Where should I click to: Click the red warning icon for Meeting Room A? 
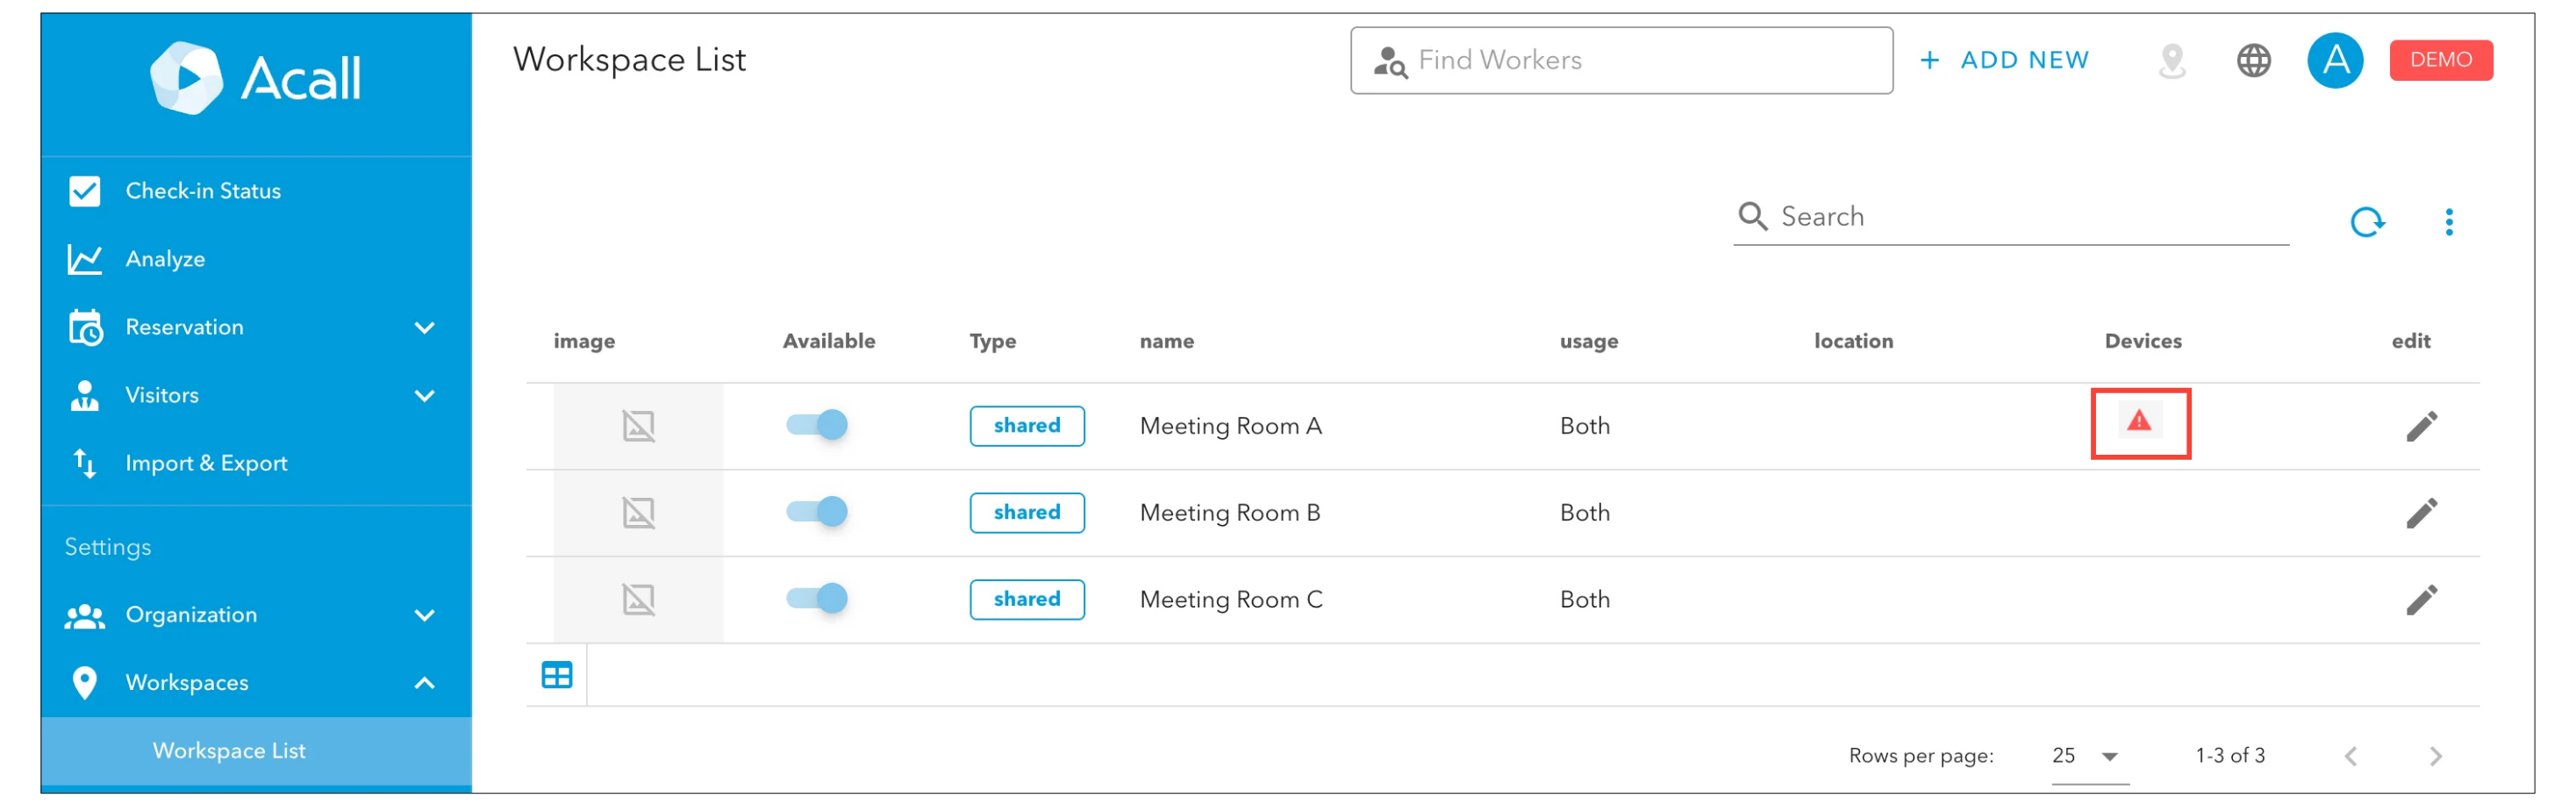point(2139,421)
